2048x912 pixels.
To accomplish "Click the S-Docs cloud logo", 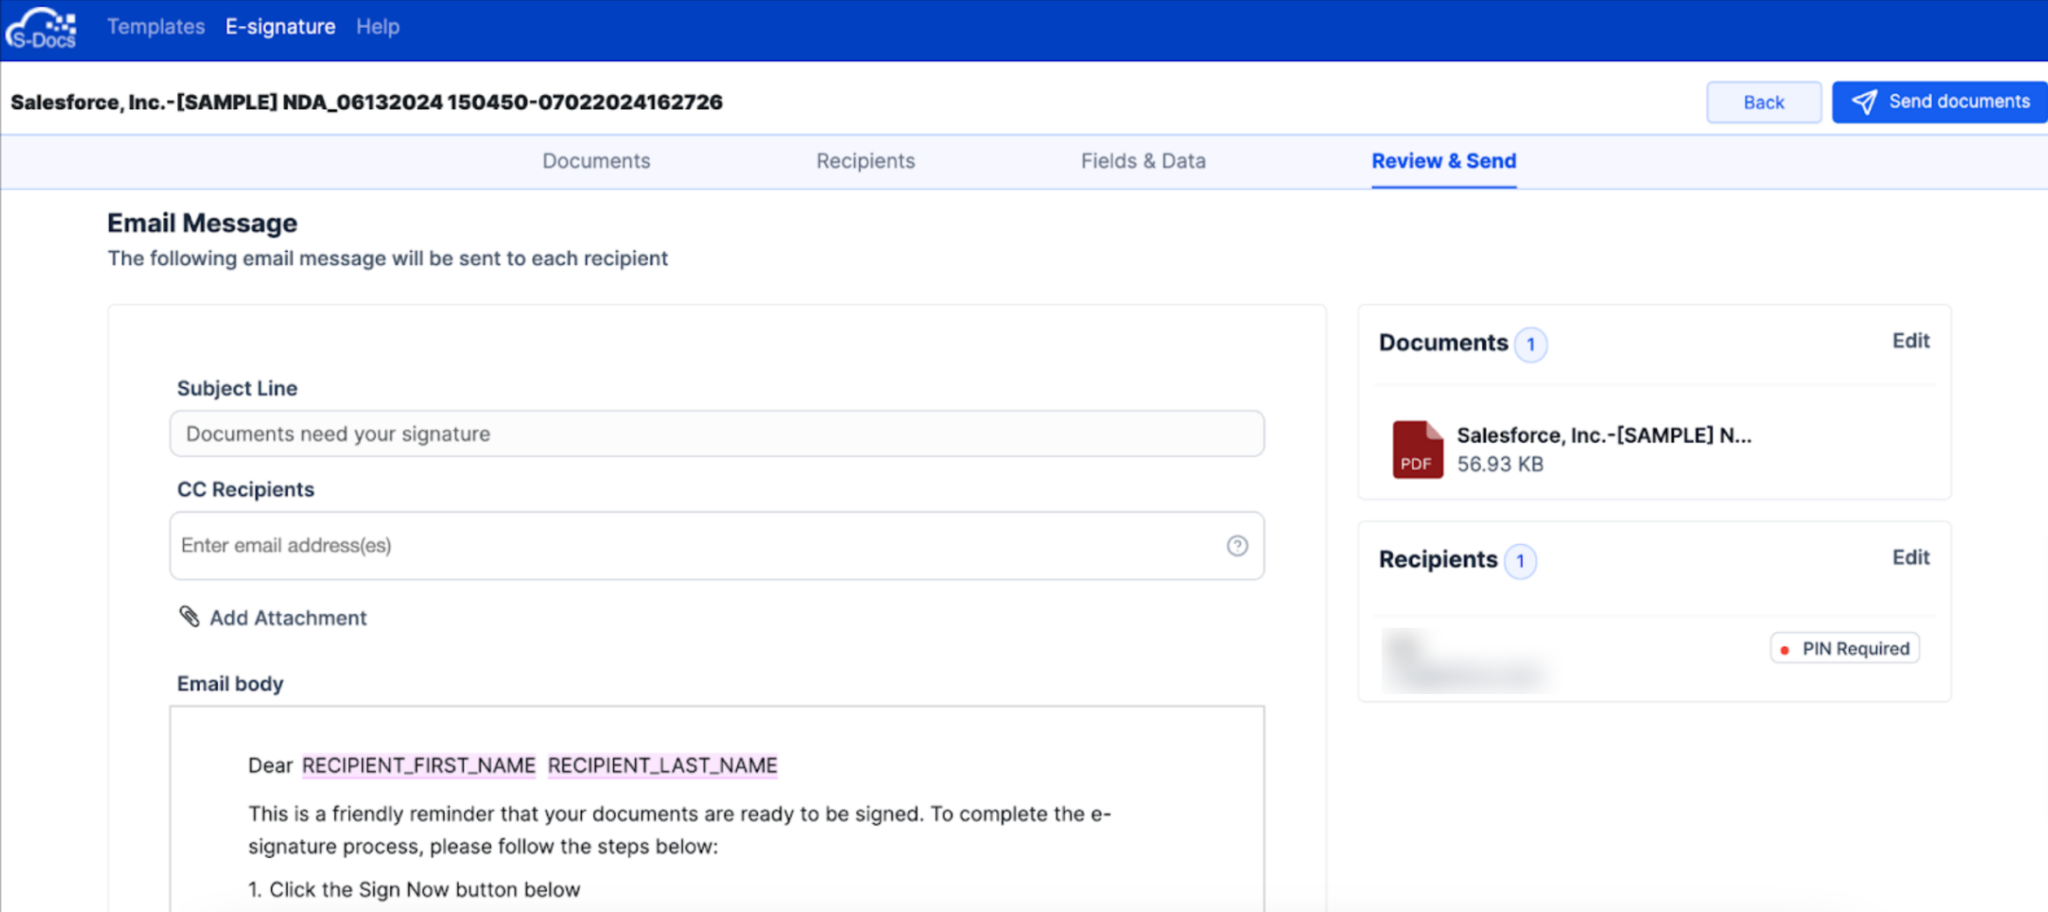I will pos(41,27).
